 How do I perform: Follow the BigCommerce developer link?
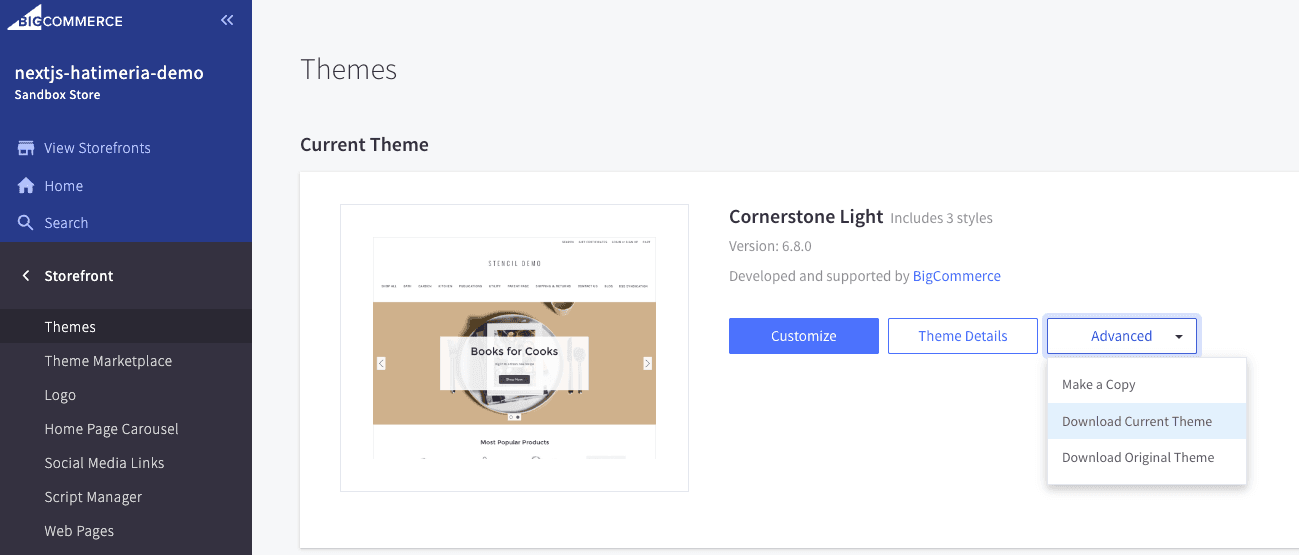[x=956, y=276]
